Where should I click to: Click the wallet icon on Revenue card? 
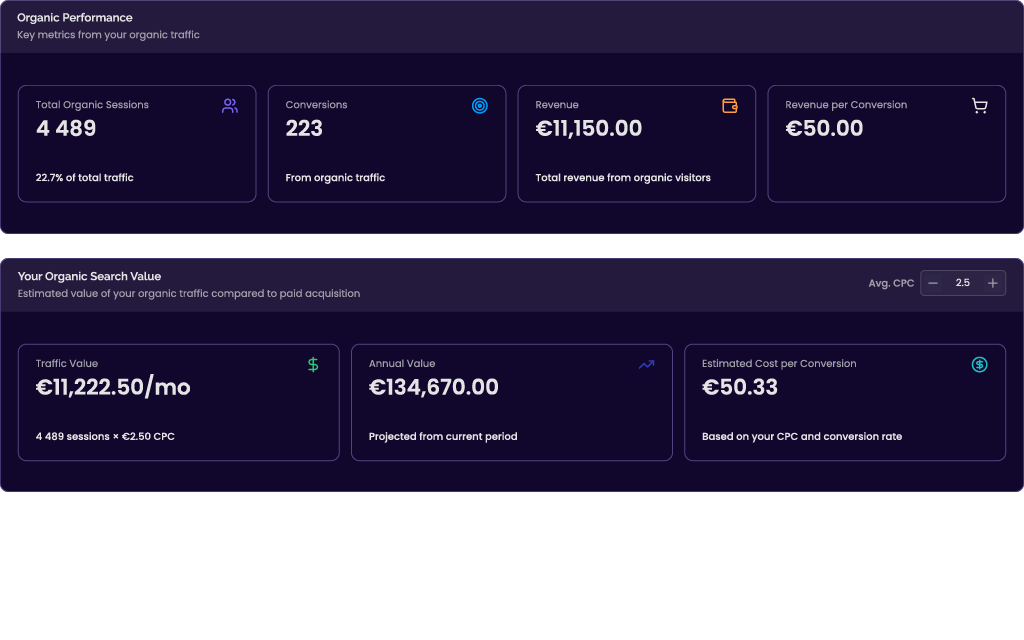729,106
